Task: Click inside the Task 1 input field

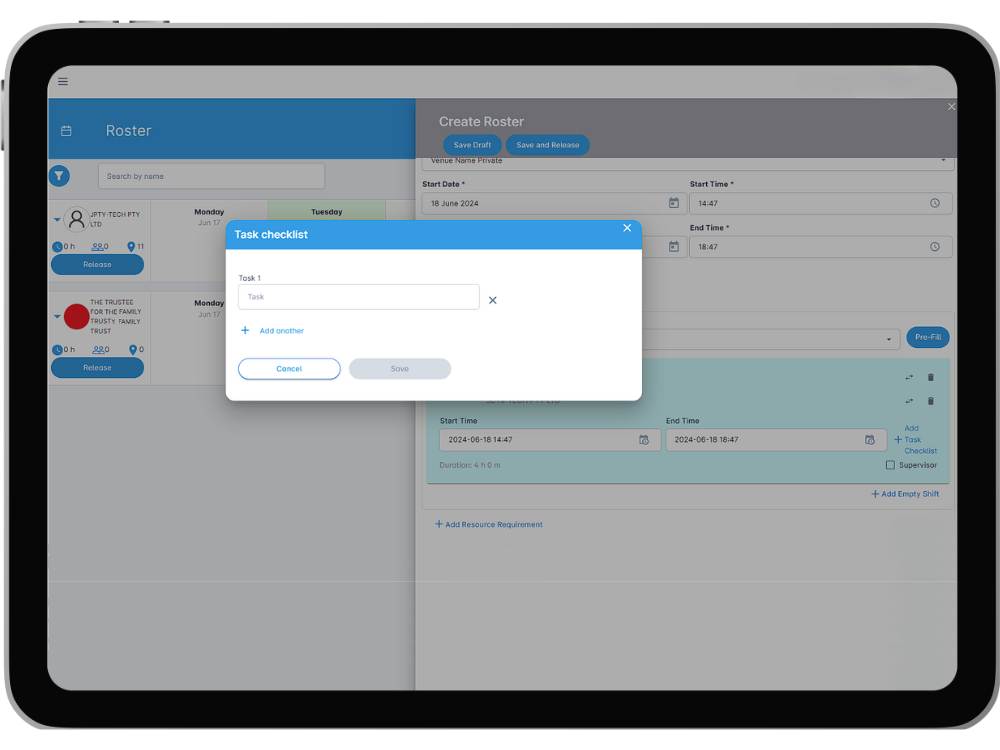Action: (358, 297)
